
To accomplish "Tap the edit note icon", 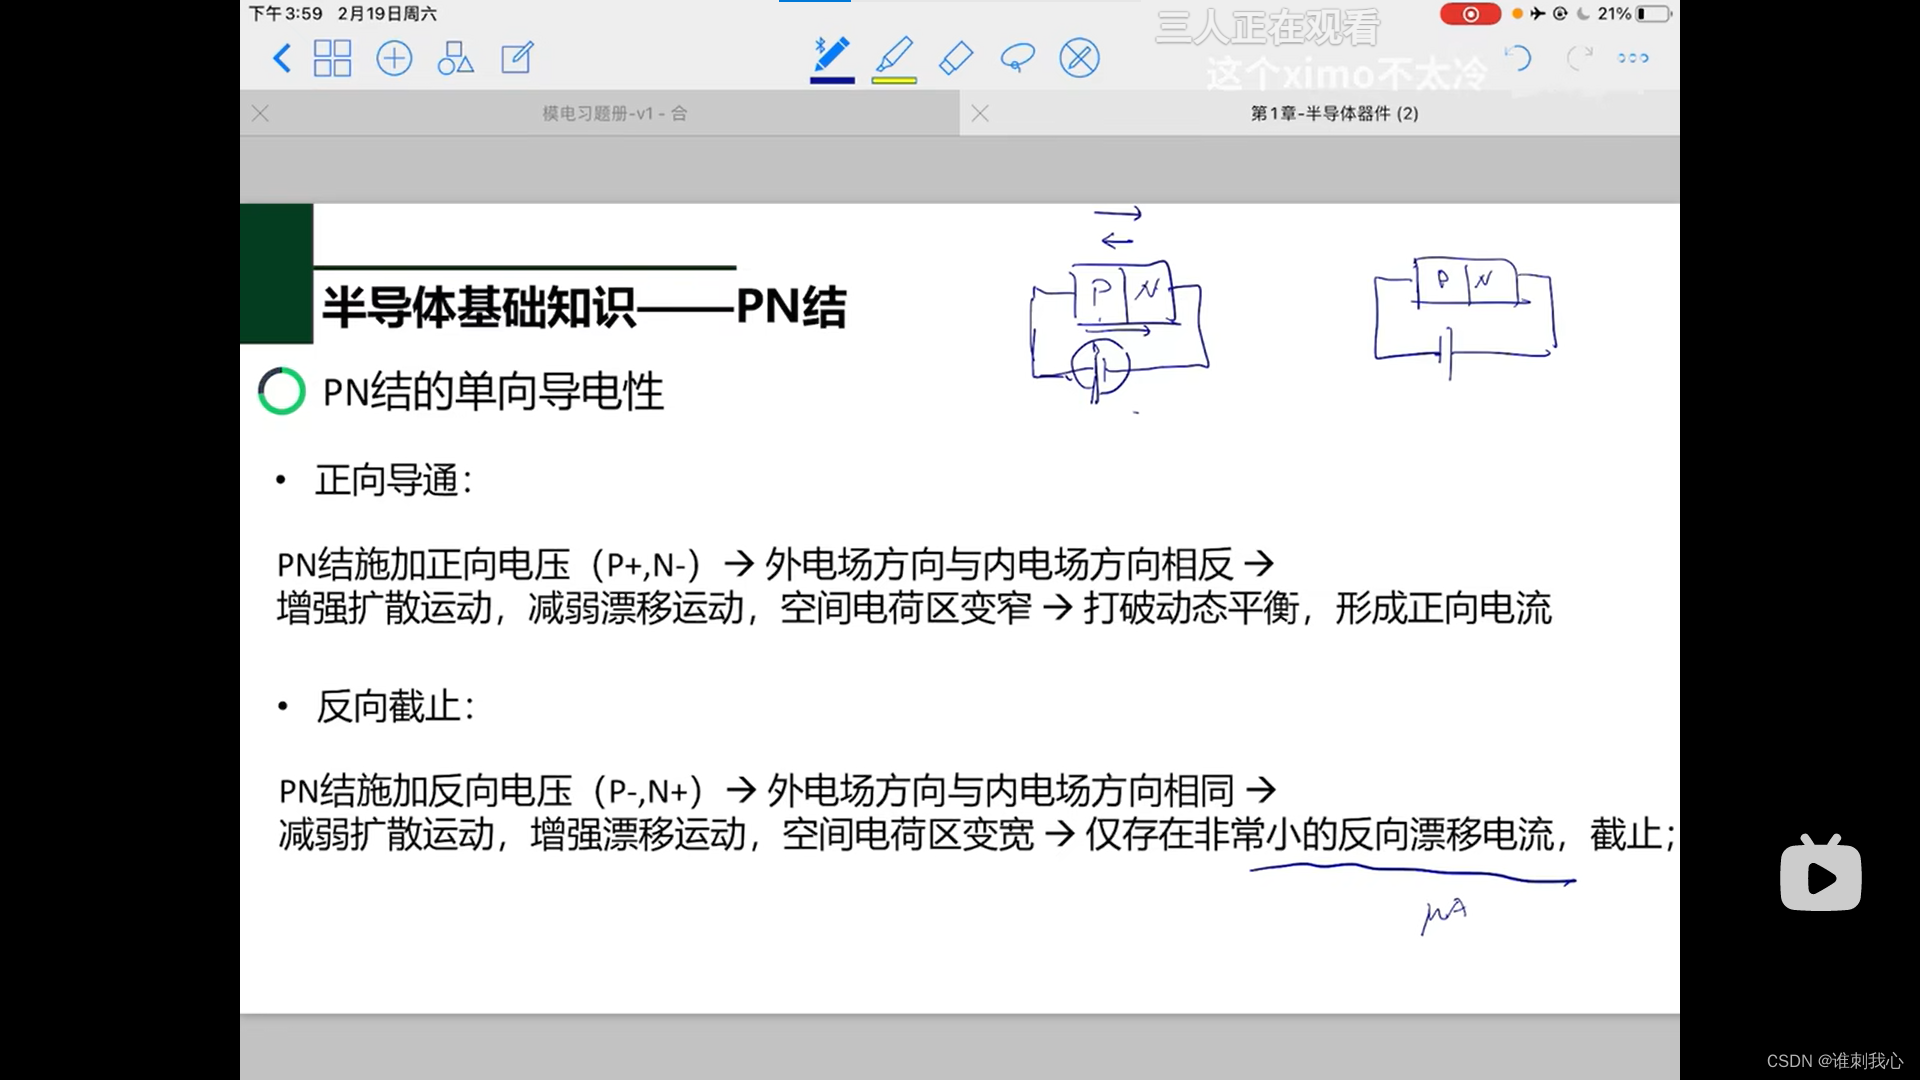I will (x=517, y=58).
